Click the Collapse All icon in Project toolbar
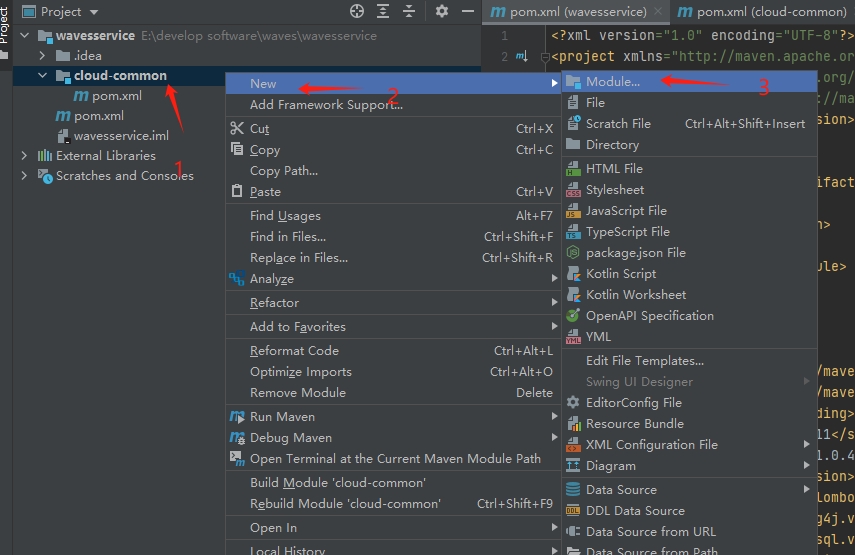 tap(409, 11)
